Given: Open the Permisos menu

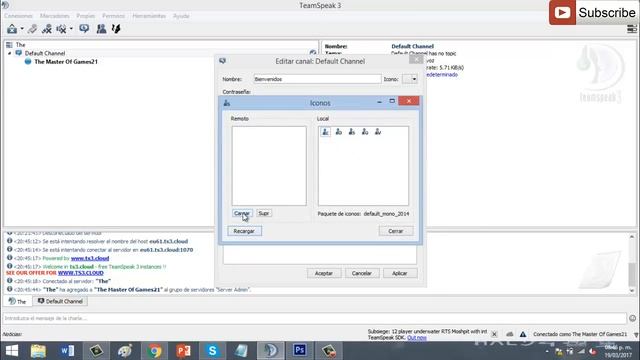Looking at the screenshot, I should (113, 16).
